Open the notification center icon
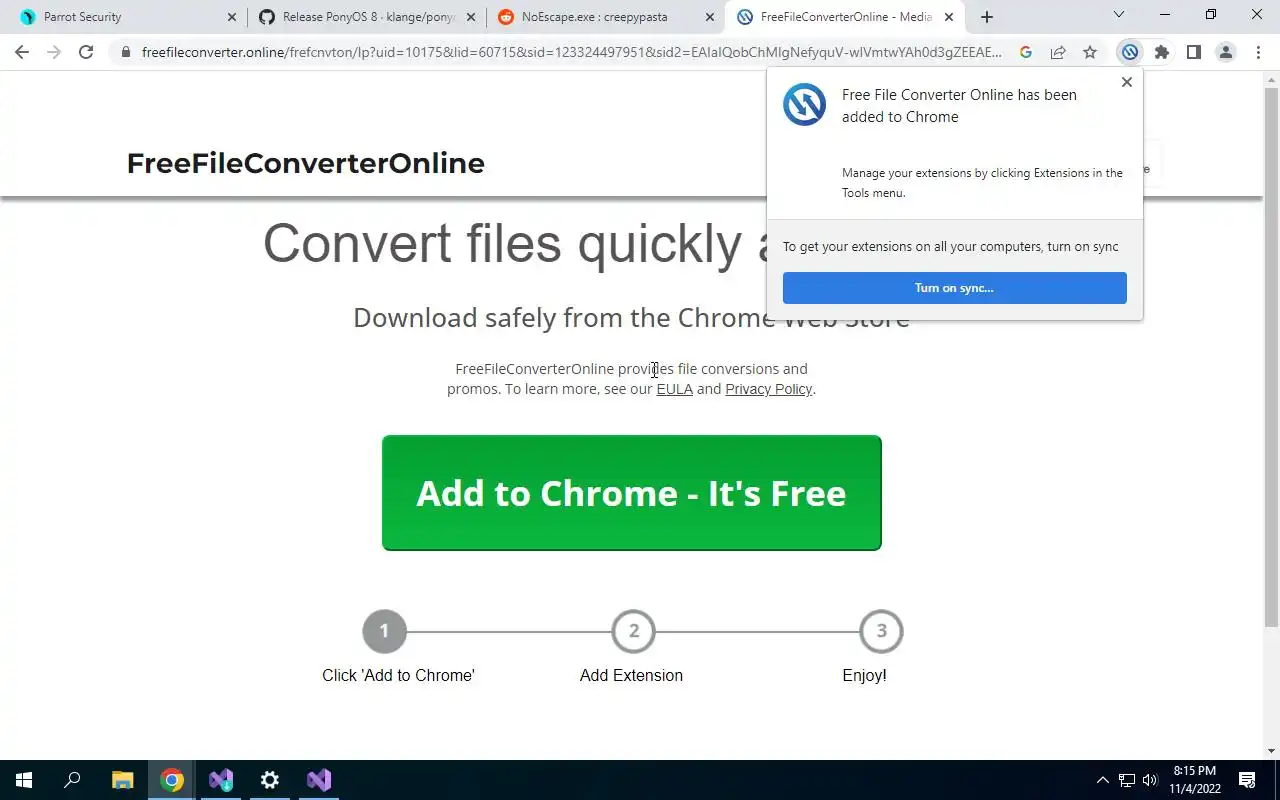Viewport: 1280px width, 800px height. click(x=1247, y=780)
